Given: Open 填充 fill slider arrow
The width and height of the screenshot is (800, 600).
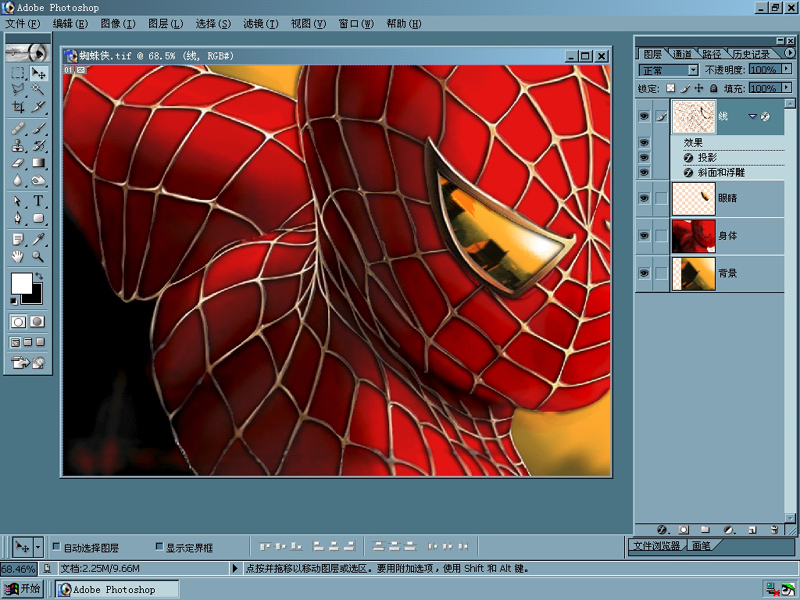Looking at the screenshot, I should [x=787, y=88].
